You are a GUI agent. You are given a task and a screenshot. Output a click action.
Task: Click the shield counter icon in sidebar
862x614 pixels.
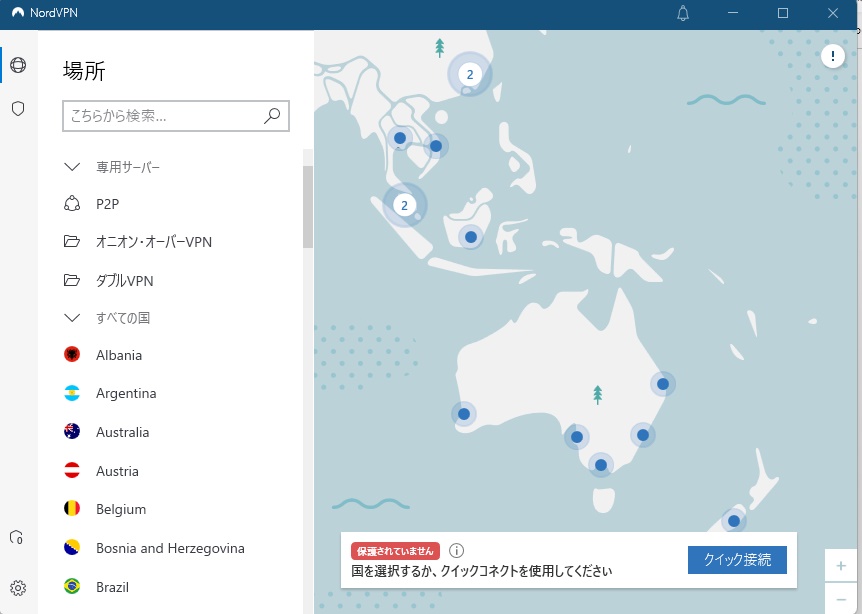click(16, 537)
